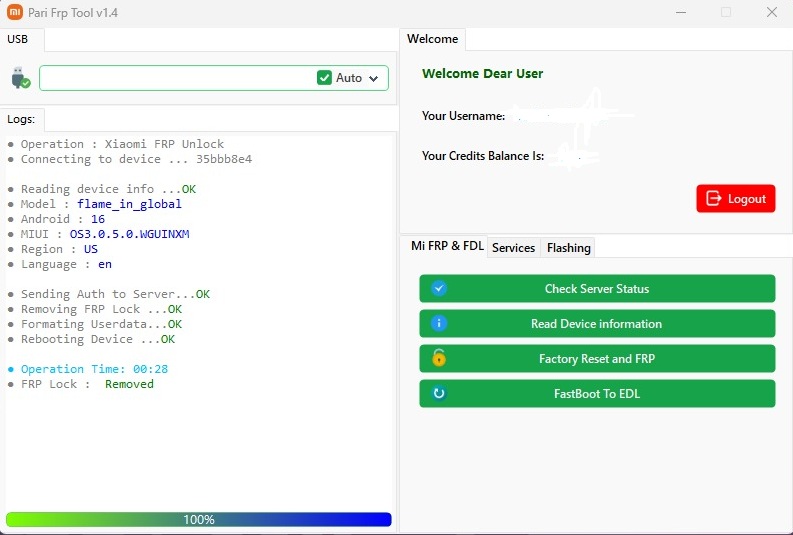Click FastBoot To EDL button

597,393
